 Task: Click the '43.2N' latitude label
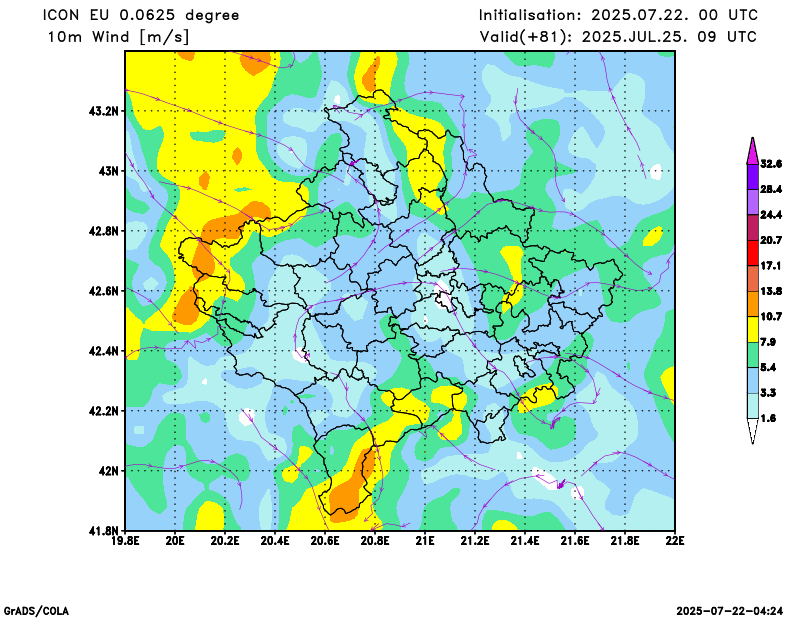coord(104,111)
